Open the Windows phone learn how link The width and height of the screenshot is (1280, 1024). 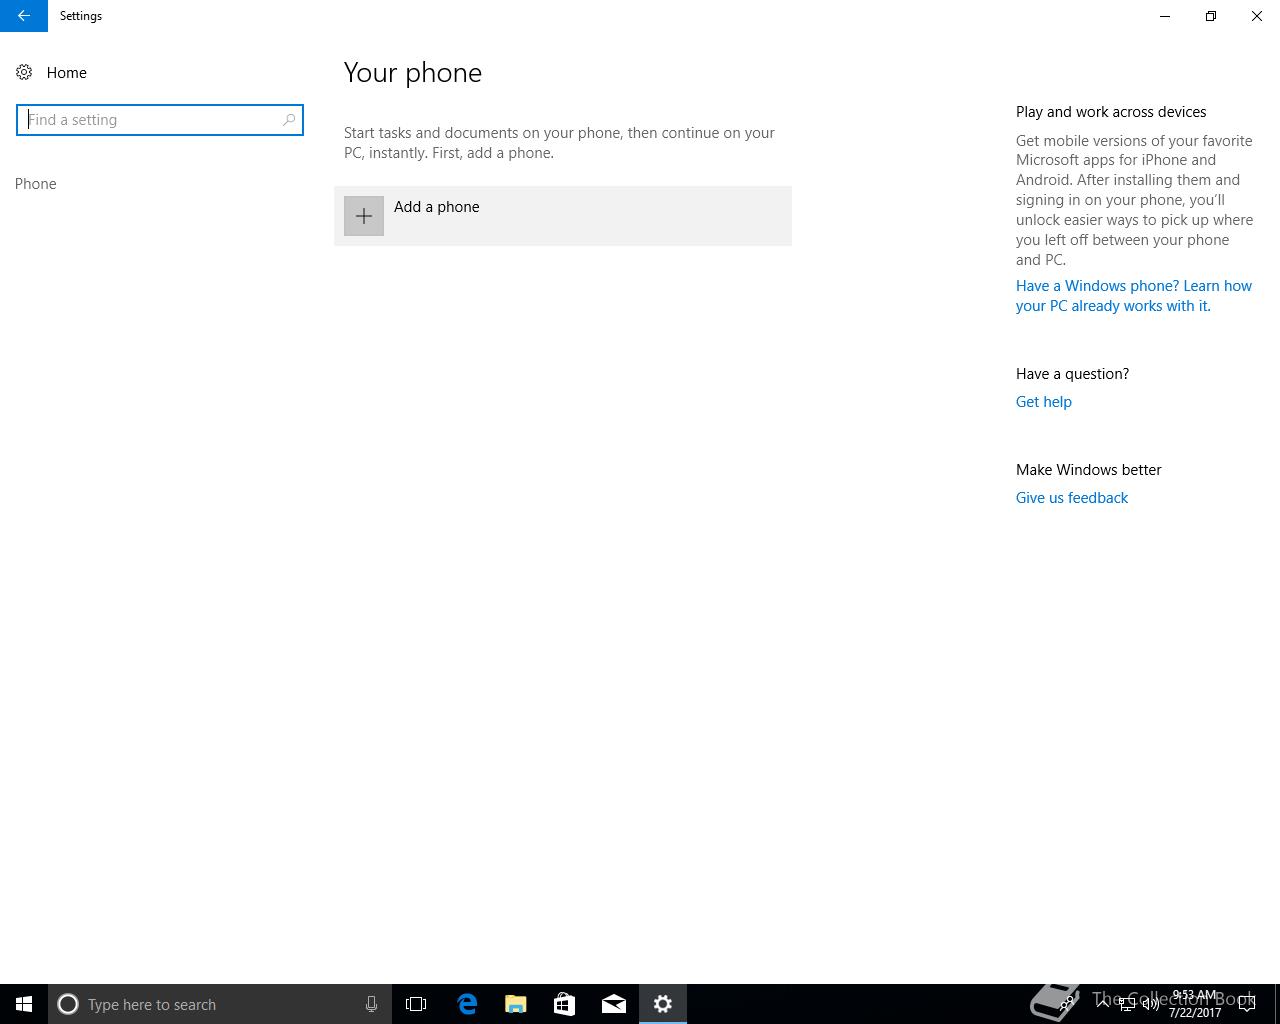(x=1134, y=296)
